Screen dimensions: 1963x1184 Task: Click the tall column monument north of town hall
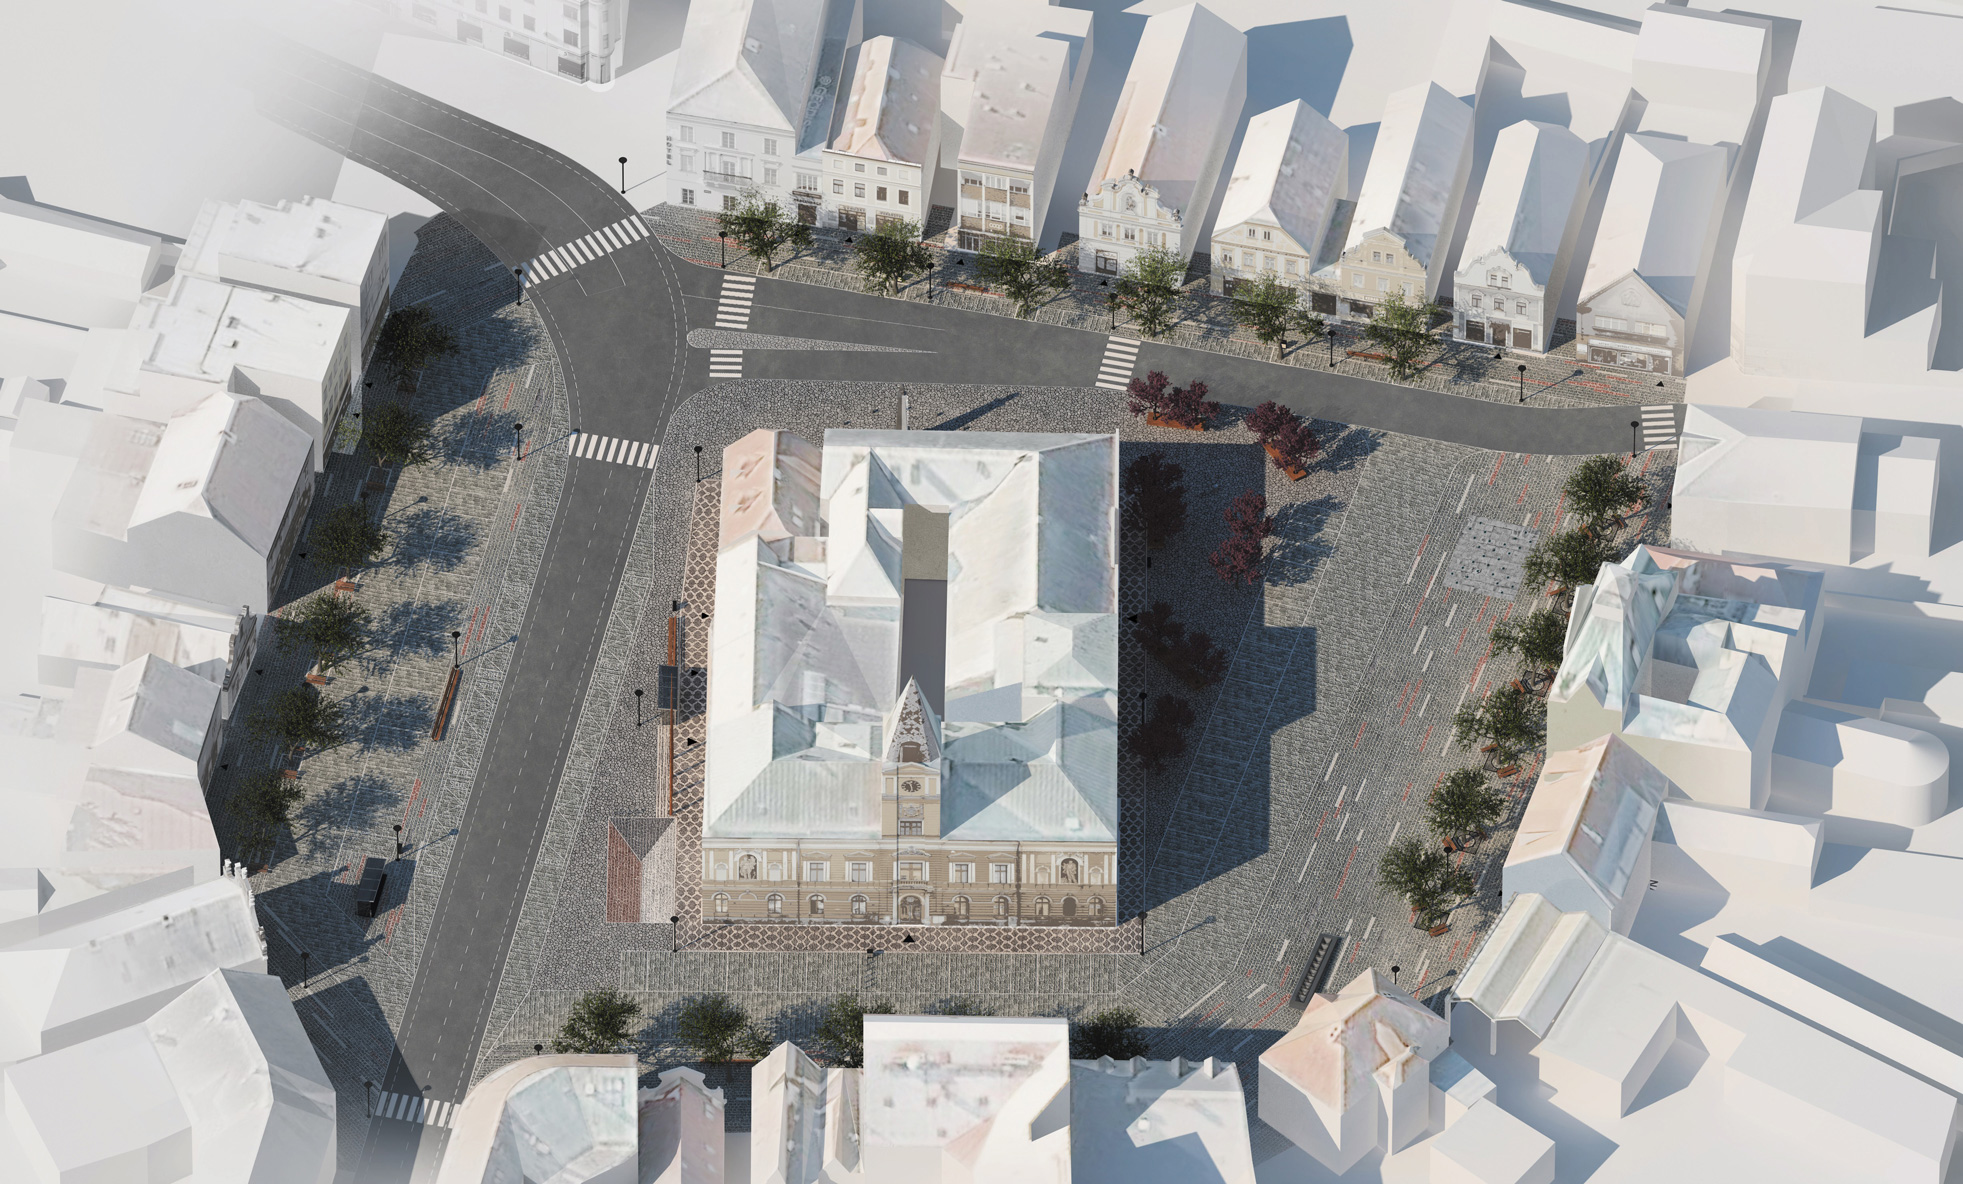pos(903,412)
